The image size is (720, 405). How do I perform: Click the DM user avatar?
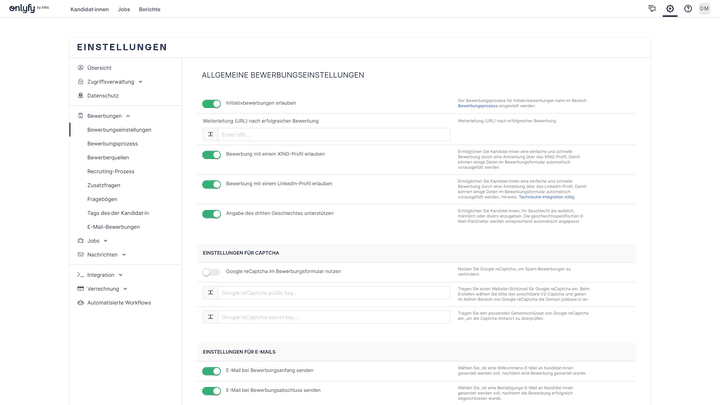(704, 9)
